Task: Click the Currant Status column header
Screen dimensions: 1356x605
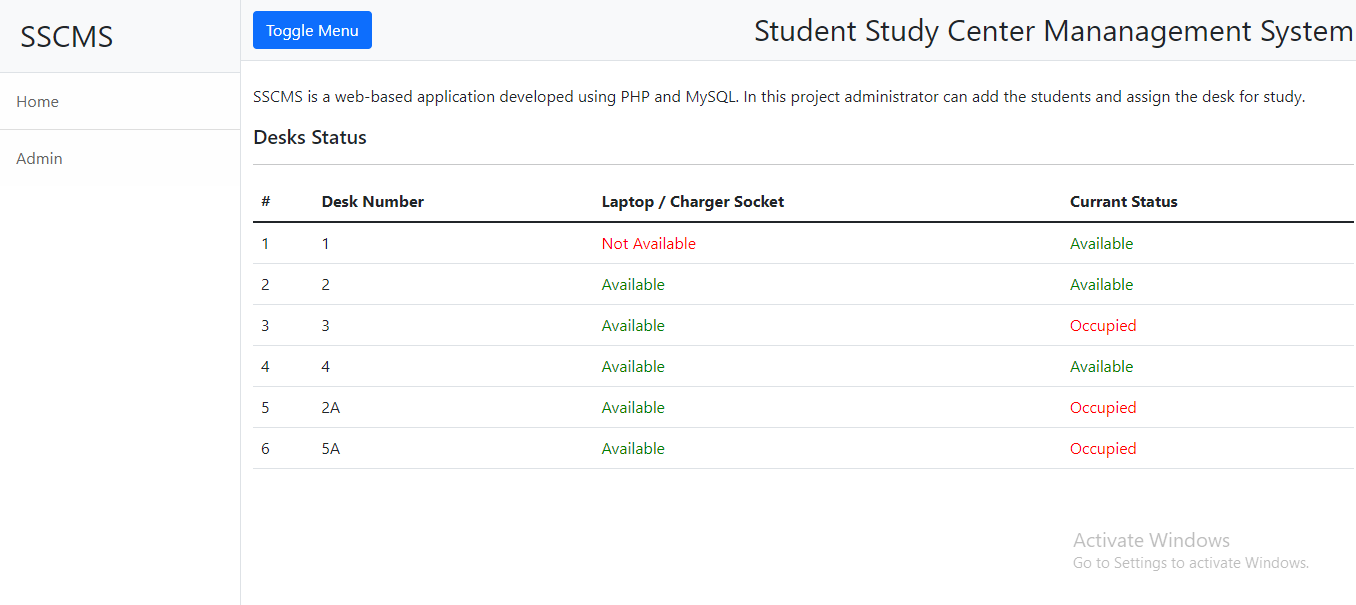Action: [x=1124, y=202]
